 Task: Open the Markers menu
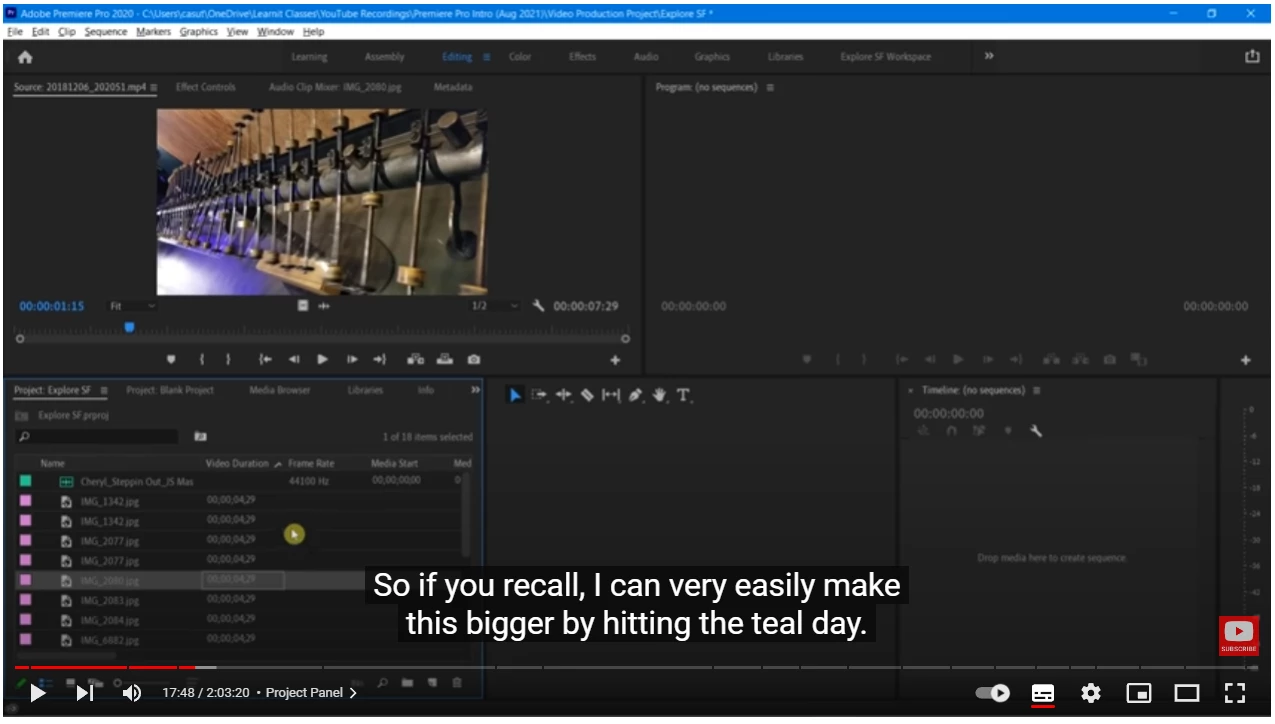[x=153, y=32]
